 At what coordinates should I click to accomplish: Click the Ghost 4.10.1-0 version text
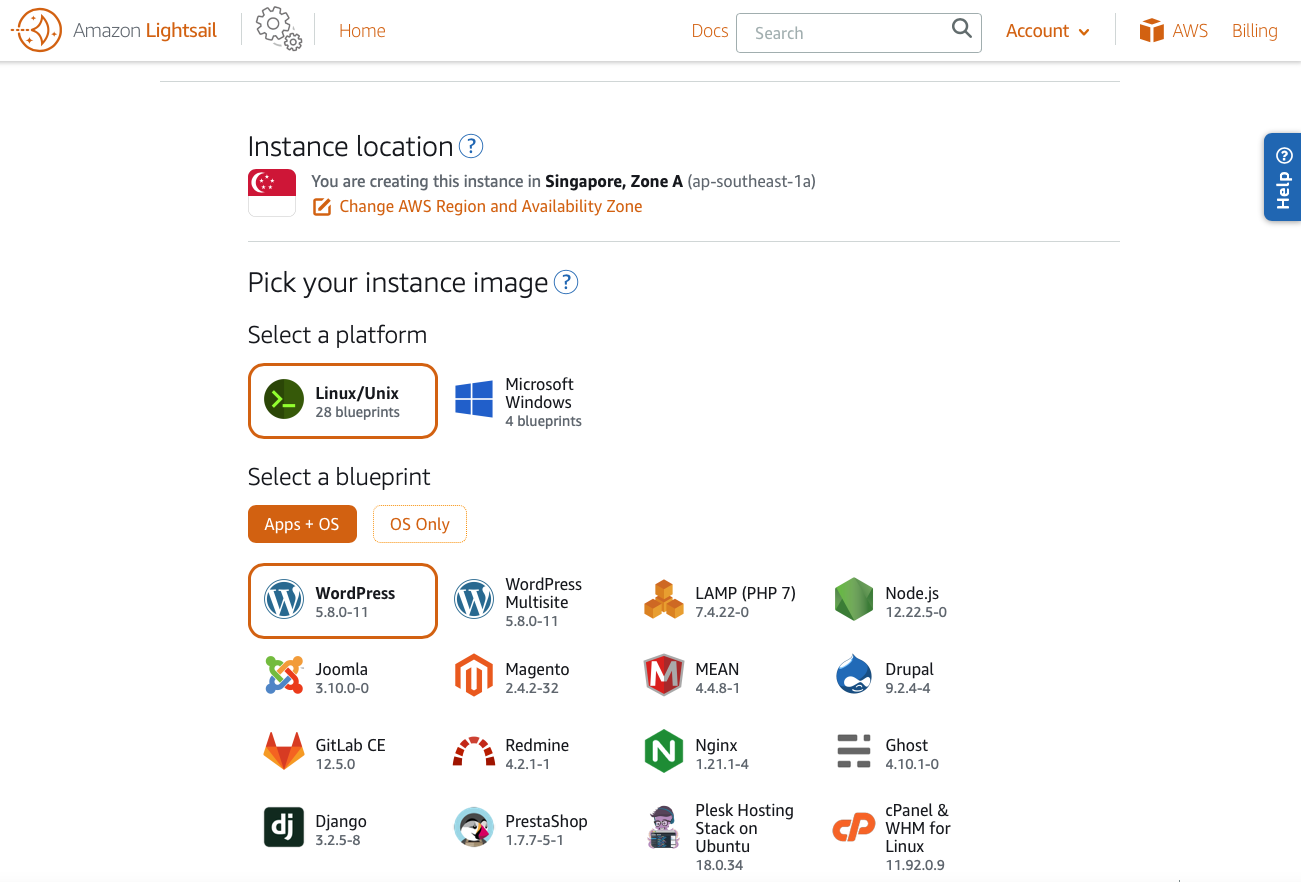(912, 764)
